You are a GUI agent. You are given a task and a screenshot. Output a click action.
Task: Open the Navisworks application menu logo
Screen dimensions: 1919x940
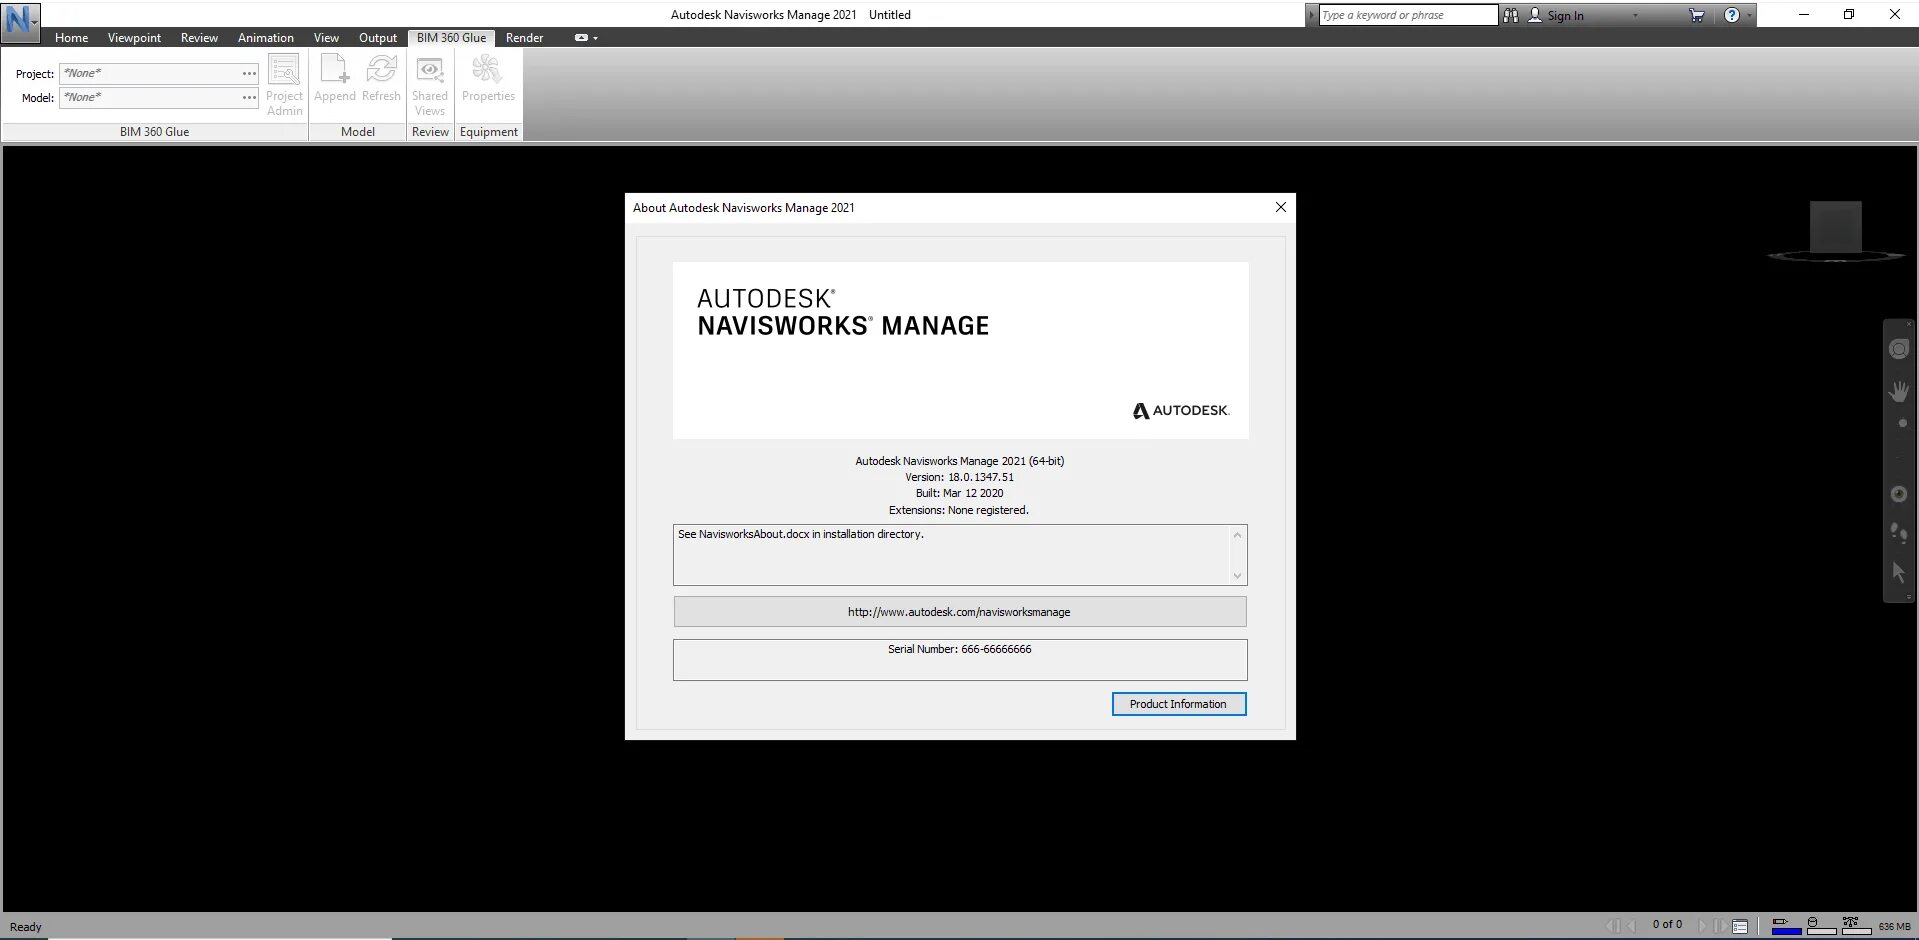tap(20, 21)
